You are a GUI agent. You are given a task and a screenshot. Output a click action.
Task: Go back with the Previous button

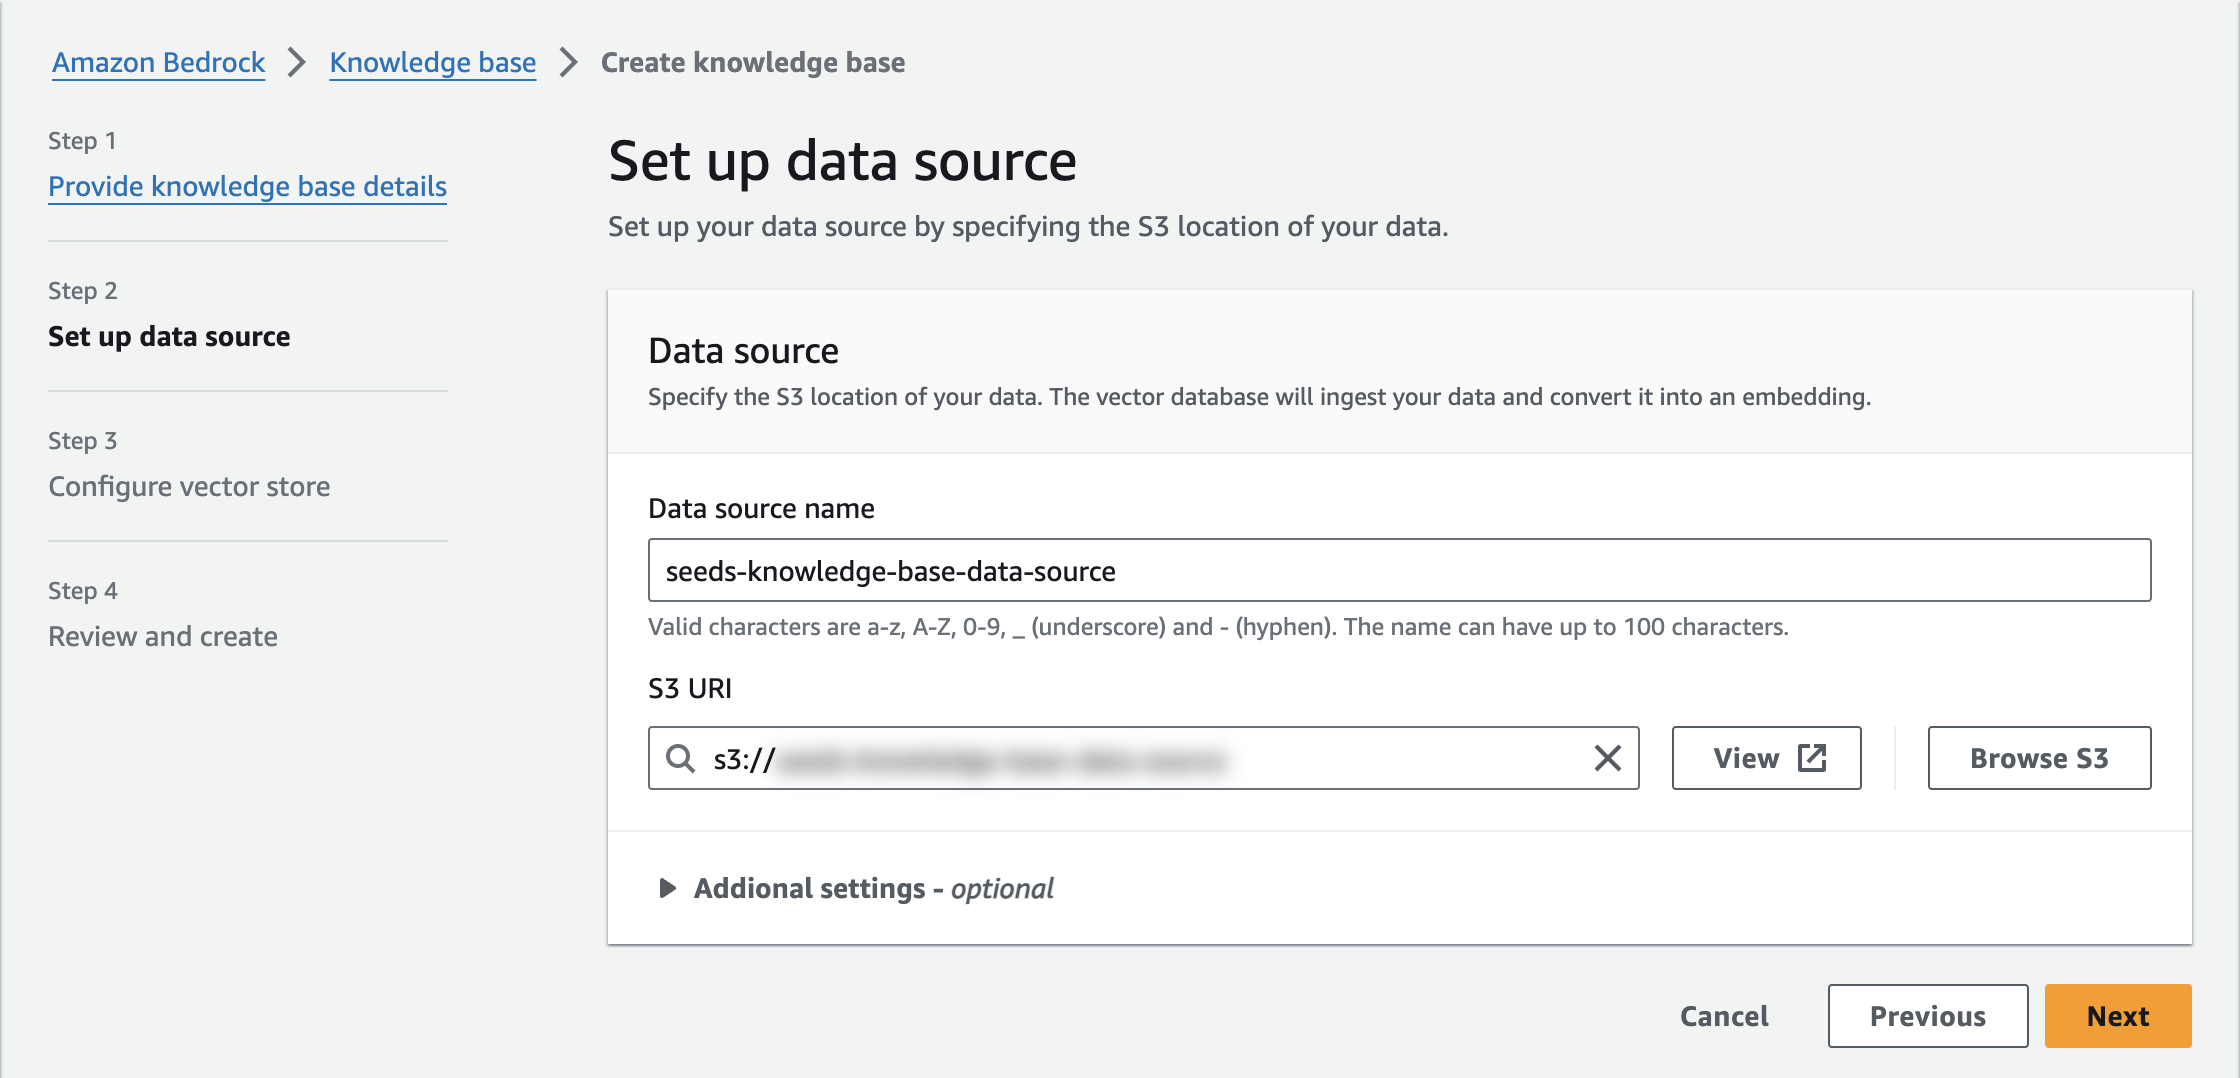coord(1927,1016)
